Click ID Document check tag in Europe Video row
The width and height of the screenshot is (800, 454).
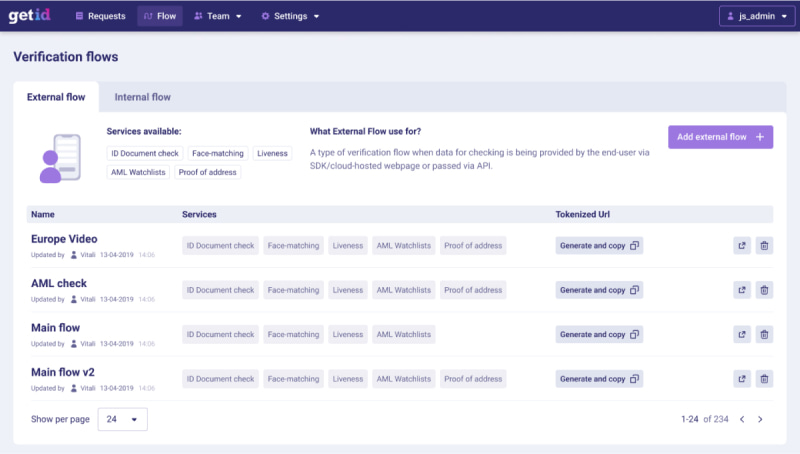point(220,245)
